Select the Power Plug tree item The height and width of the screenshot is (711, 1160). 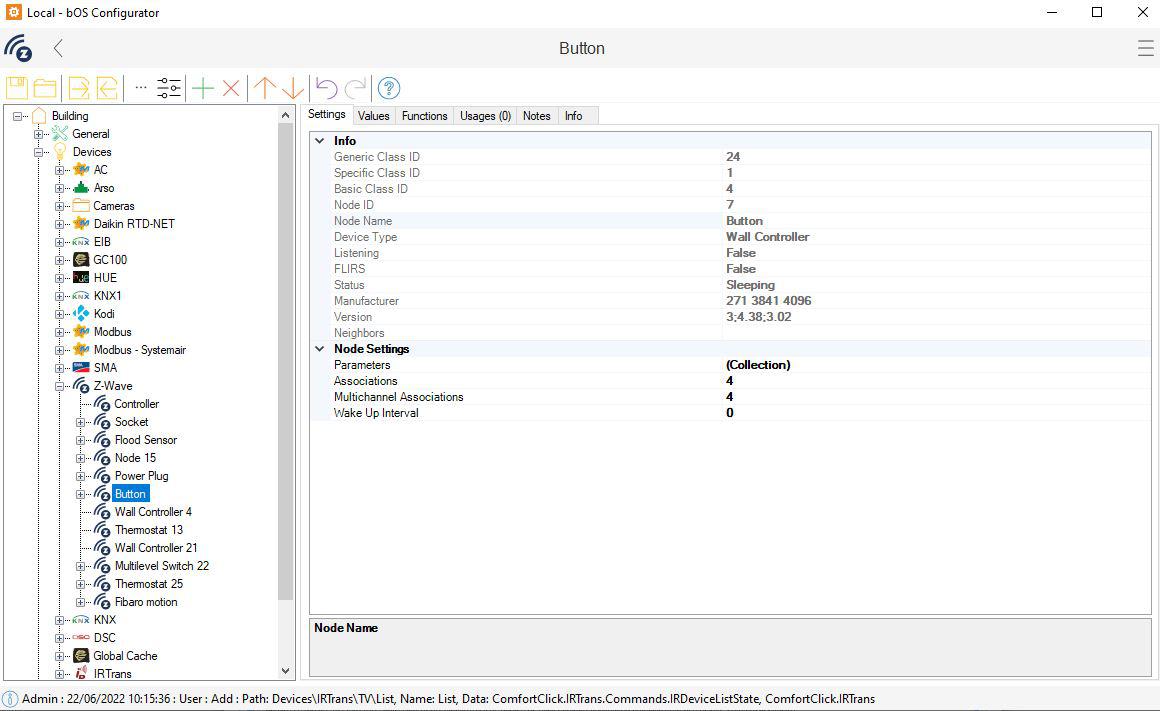coord(141,476)
